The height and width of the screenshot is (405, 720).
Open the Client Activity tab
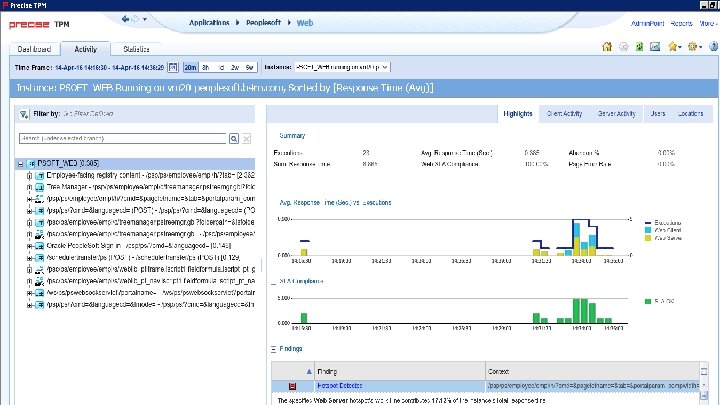pos(564,114)
